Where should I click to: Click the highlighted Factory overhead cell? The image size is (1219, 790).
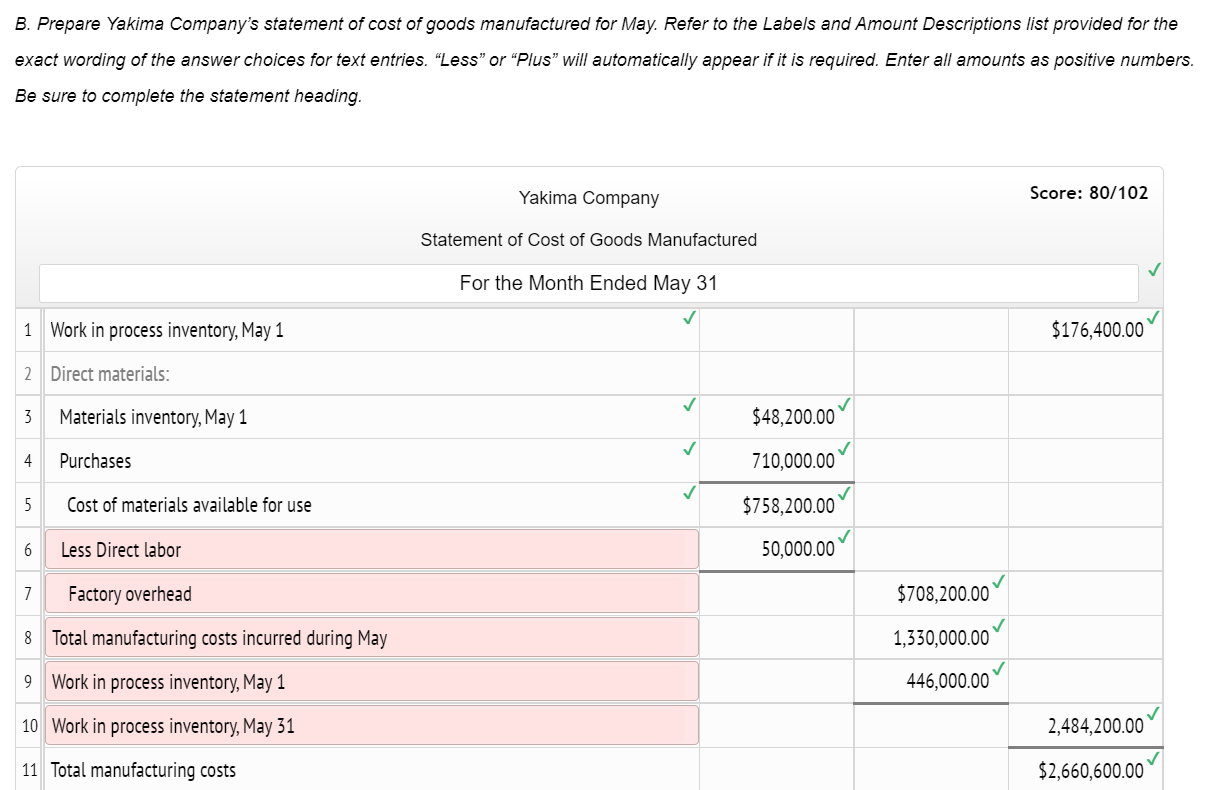click(370, 592)
